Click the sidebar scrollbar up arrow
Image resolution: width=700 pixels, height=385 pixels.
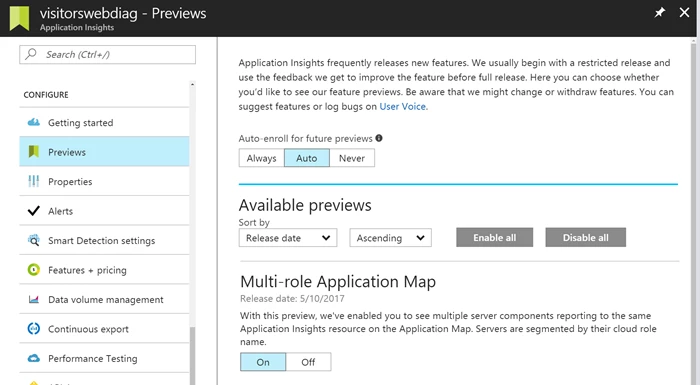[192, 84]
